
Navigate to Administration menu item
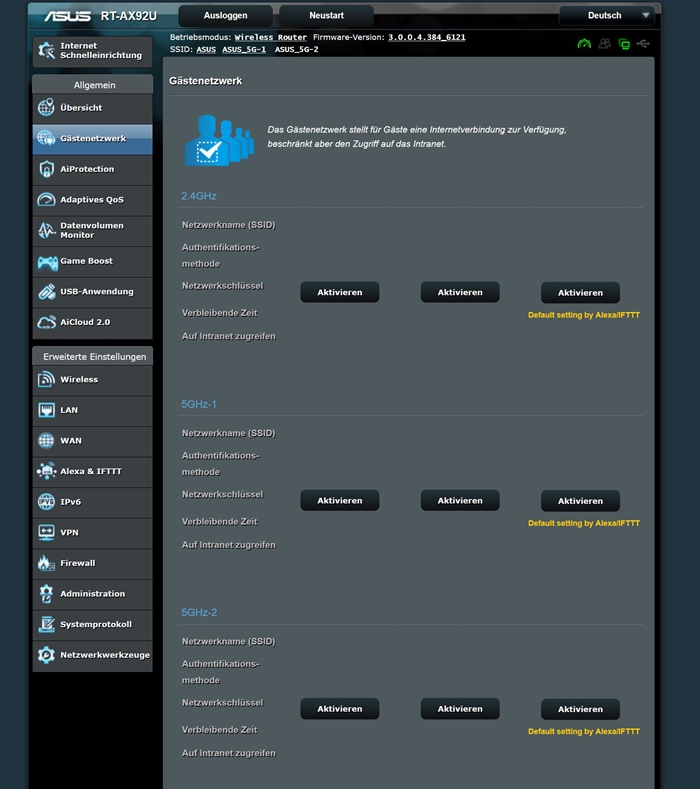point(93,594)
